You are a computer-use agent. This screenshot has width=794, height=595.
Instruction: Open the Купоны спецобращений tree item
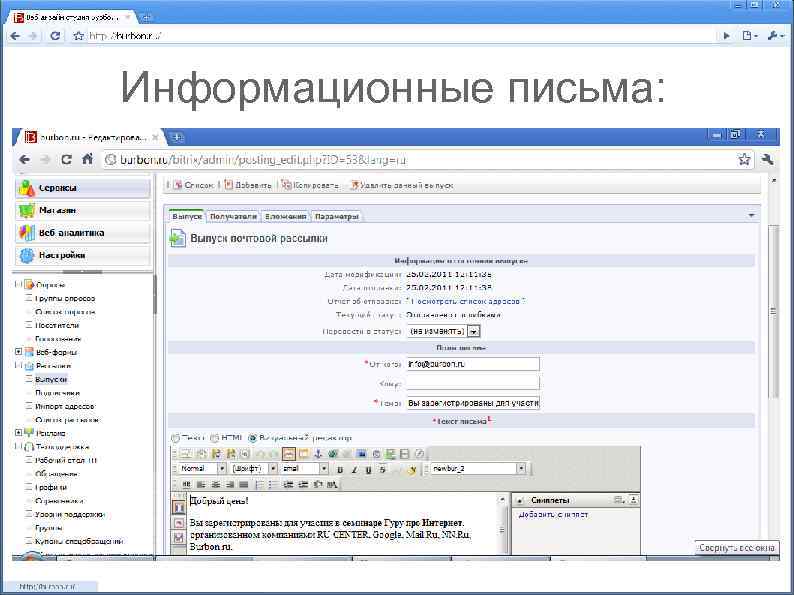tap(79, 541)
